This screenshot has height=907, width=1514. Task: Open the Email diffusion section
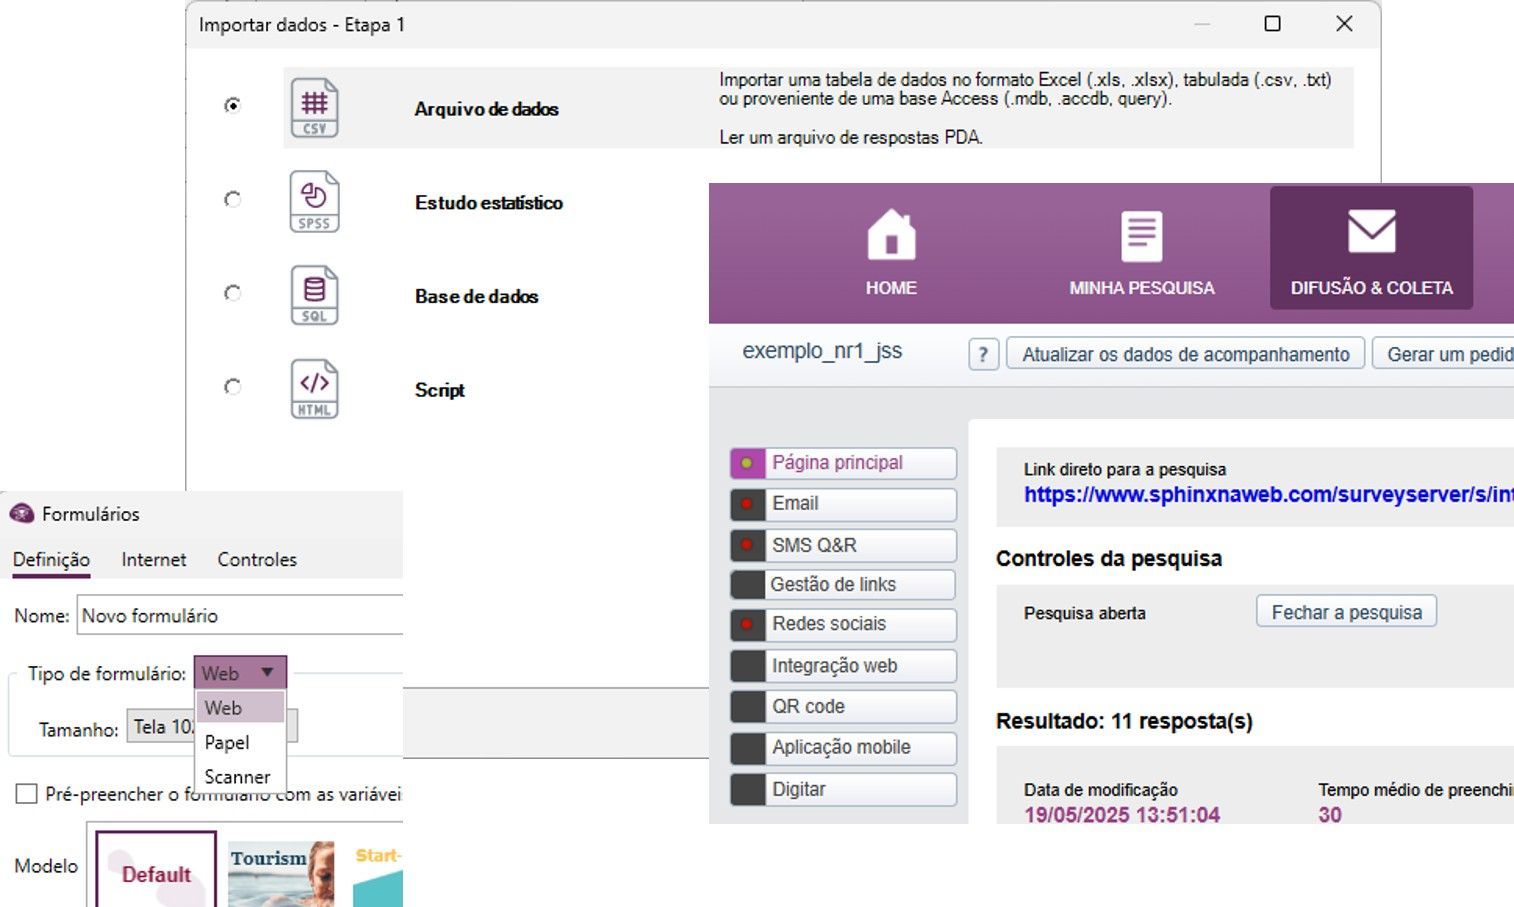844,504
